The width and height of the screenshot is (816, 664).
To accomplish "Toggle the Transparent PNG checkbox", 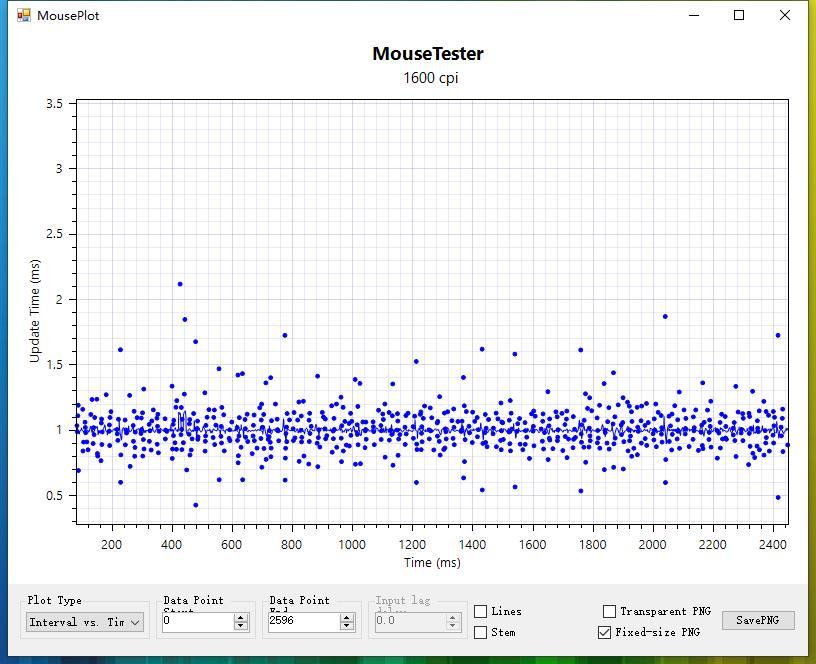I will coord(609,611).
